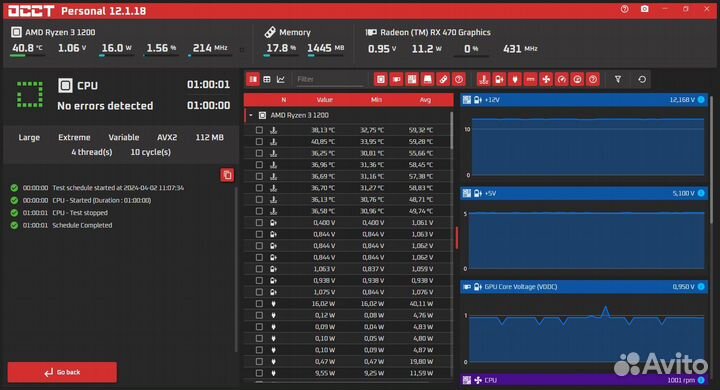The image size is (720, 390).
Task: Click the funnel filter icon in the toolbar
Action: [618, 79]
